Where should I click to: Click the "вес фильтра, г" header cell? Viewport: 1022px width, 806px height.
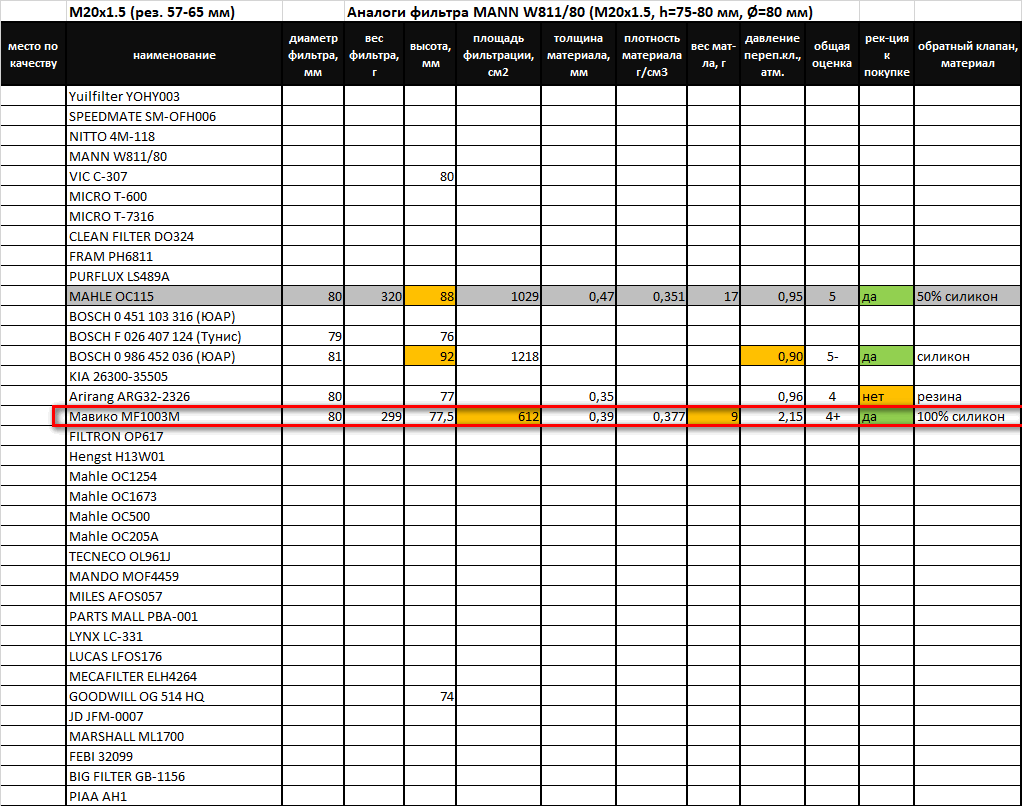point(374,55)
